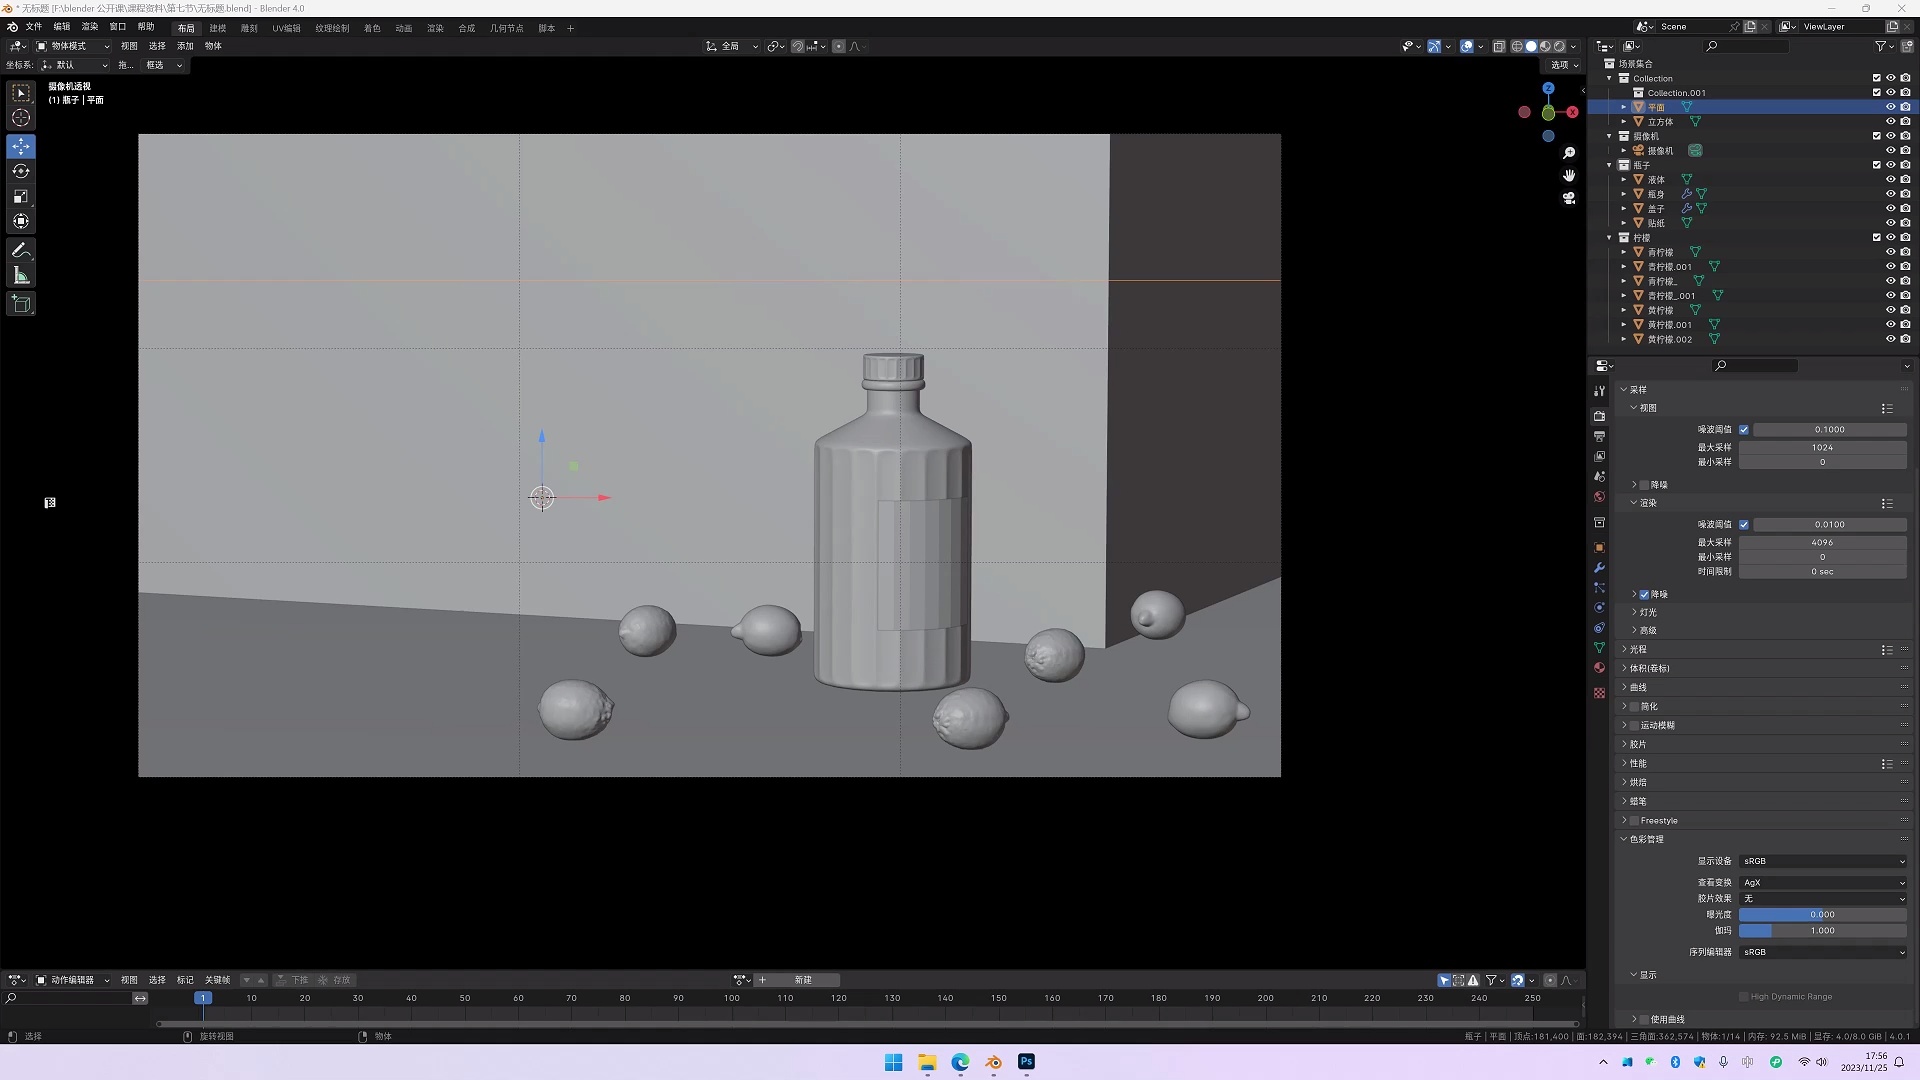Click the 新建 button above the timeline
Viewport: 1920px width, 1080px height.
coord(803,979)
